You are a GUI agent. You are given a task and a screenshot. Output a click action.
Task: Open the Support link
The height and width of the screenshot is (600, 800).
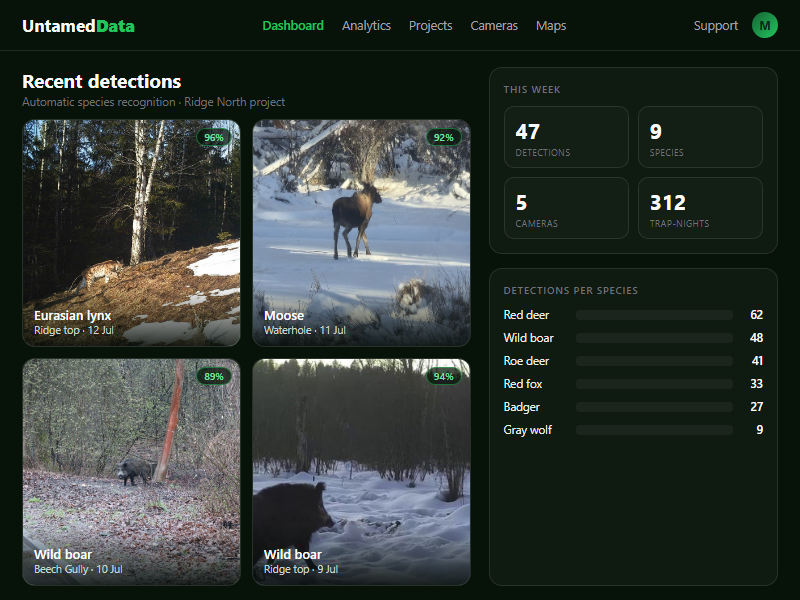click(715, 26)
